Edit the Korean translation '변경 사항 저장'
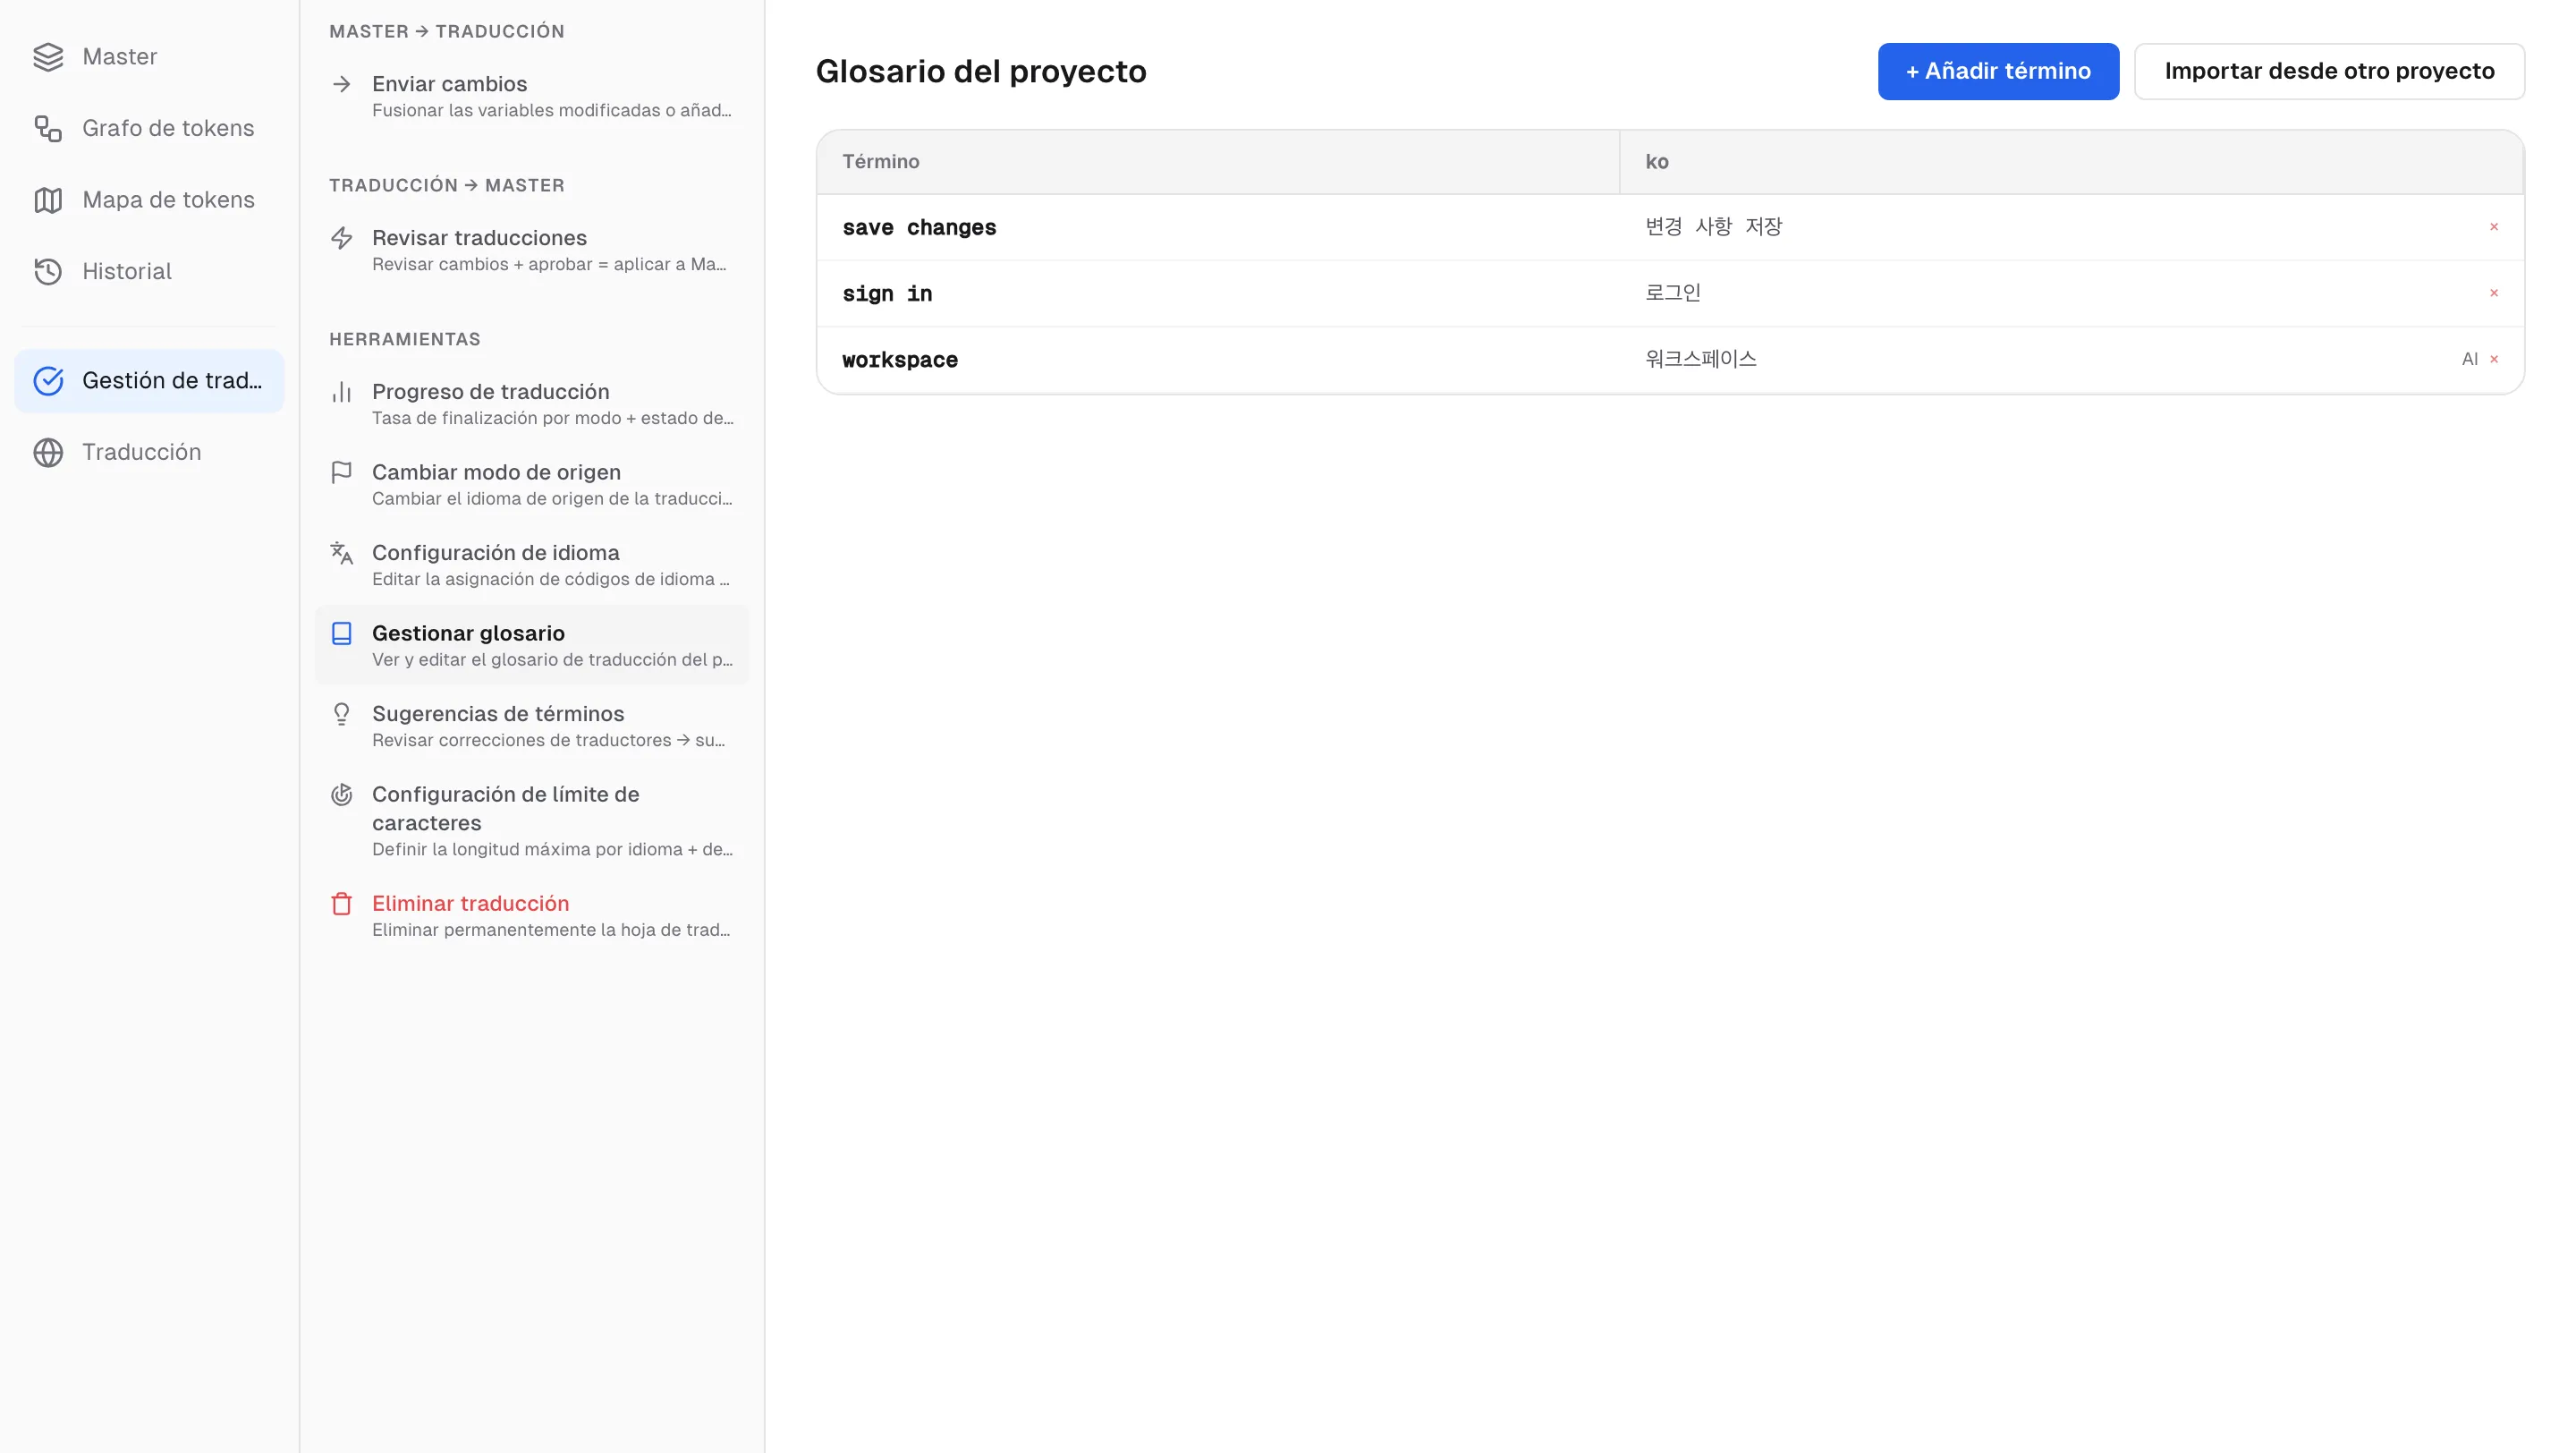This screenshot has height=1453, width=2576. point(1714,227)
